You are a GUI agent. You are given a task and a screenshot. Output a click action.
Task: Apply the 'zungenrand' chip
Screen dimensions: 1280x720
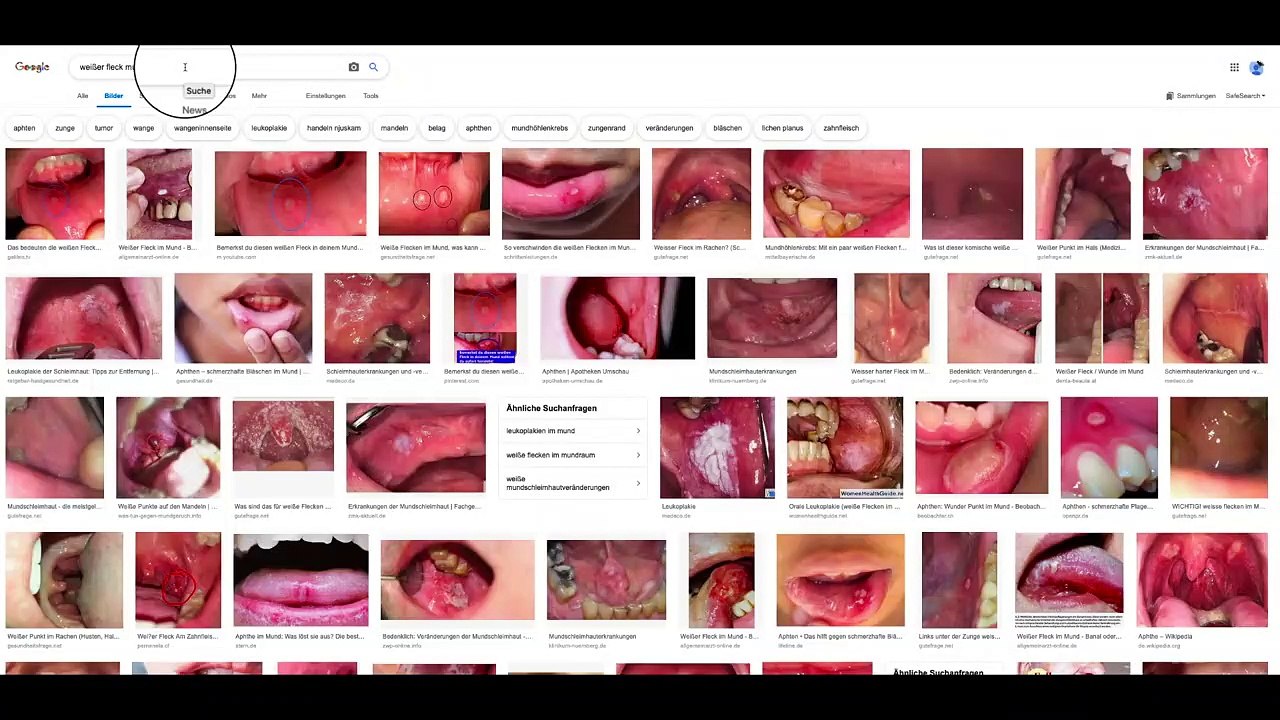pyautogui.click(x=607, y=128)
